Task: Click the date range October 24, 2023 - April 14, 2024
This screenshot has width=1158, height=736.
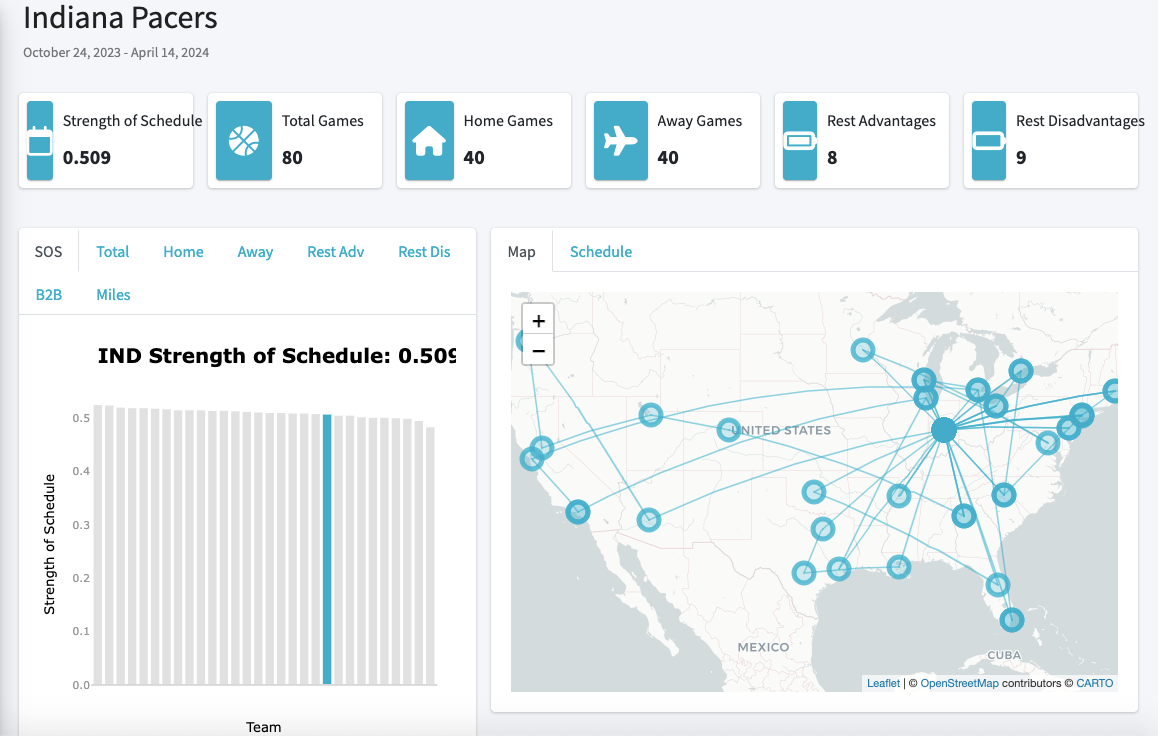Action: [x=116, y=52]
